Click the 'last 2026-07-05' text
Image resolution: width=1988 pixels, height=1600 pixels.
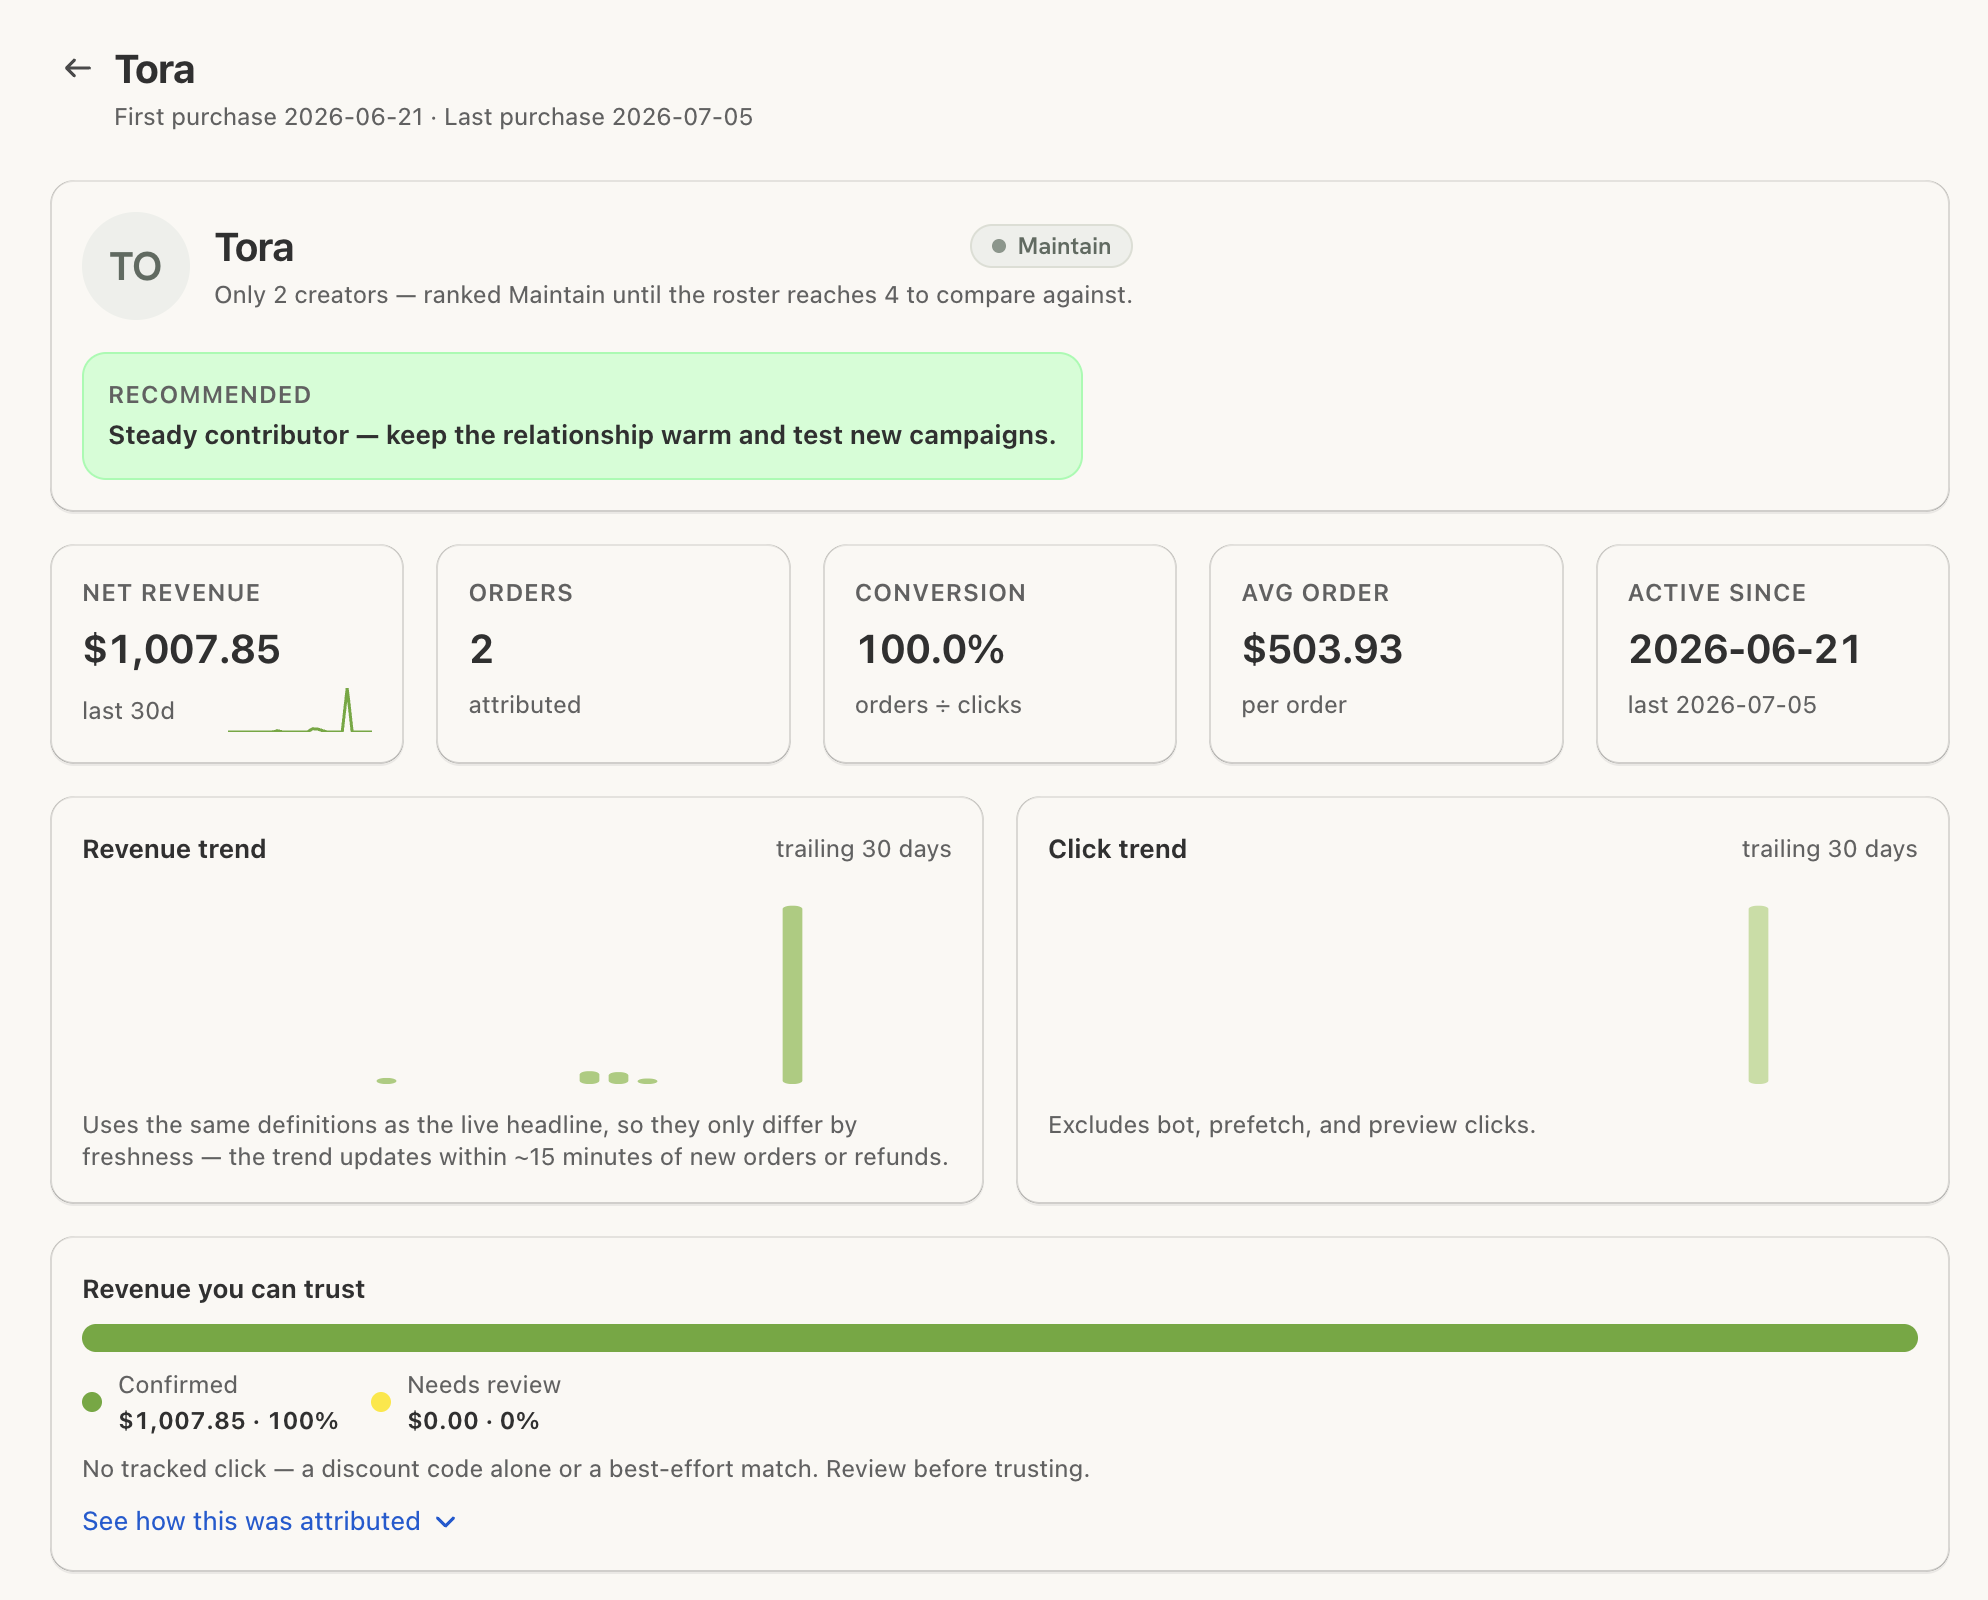tap(1722, 705)
